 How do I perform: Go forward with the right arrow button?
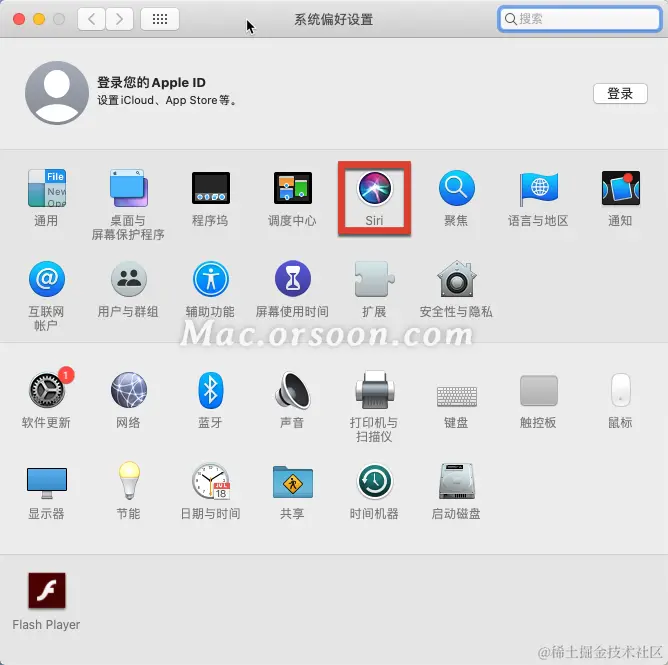pyautogui.click(x=119, y=19)
